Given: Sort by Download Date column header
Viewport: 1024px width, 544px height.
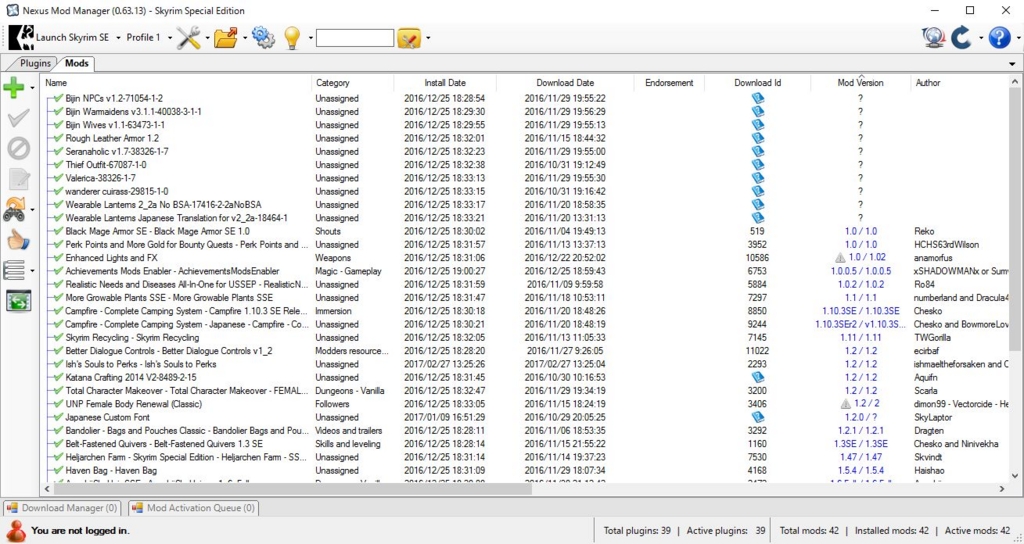Looking at the screenshot, I should [565, 83].
